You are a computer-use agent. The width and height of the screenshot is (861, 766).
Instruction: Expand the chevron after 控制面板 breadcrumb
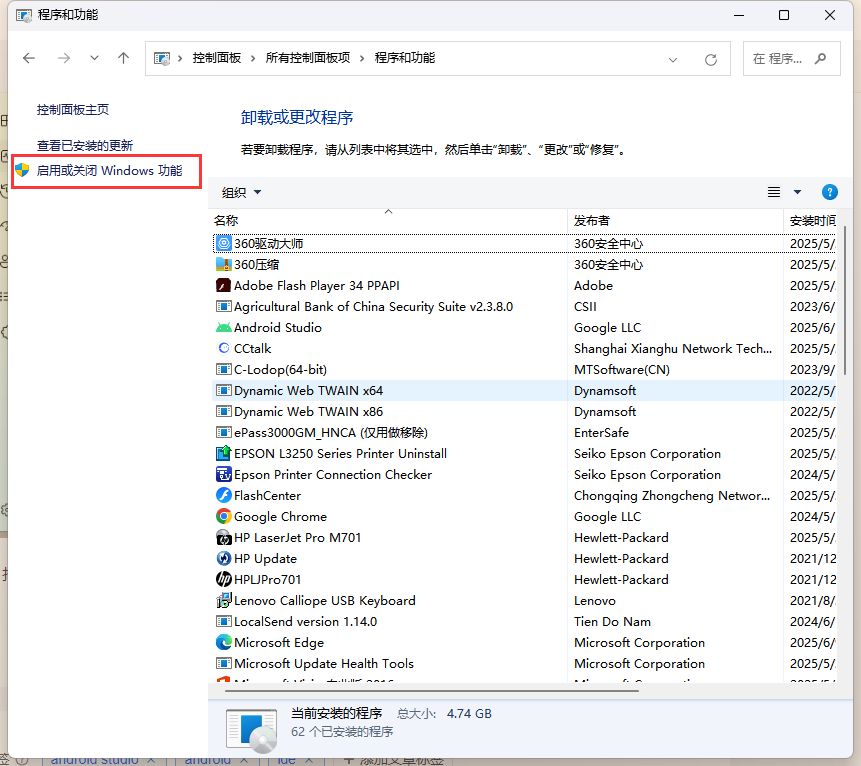point(253,58)
